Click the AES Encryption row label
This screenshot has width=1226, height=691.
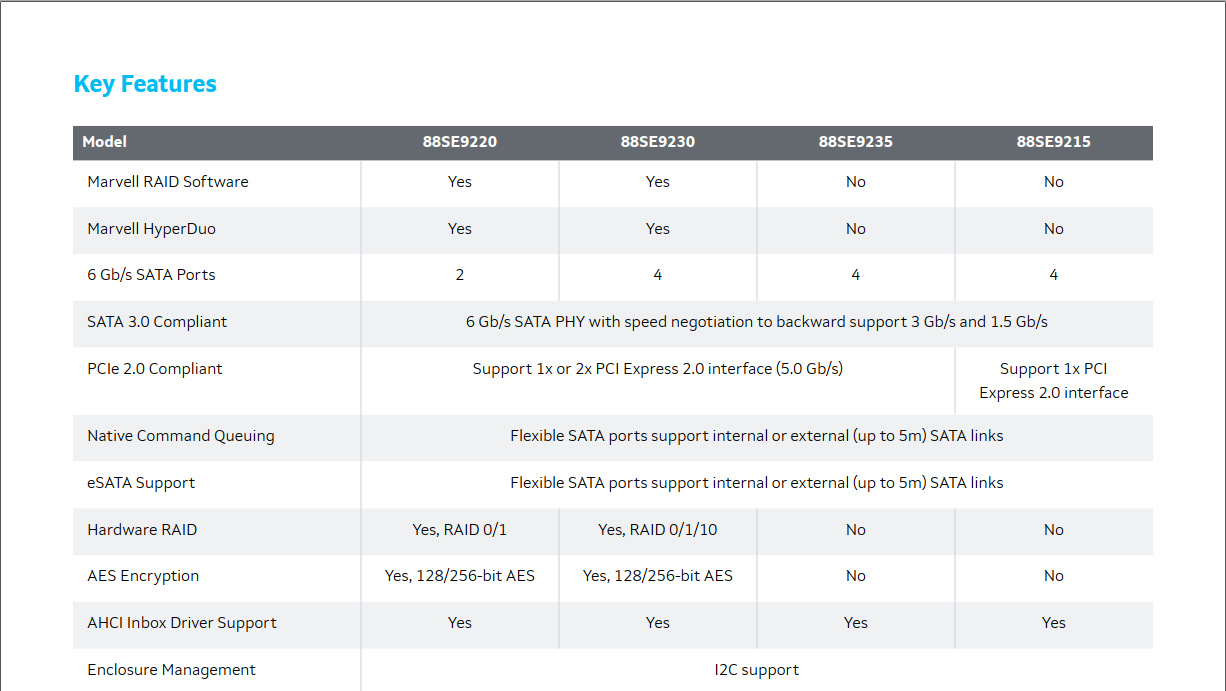(x=143, y=576)
